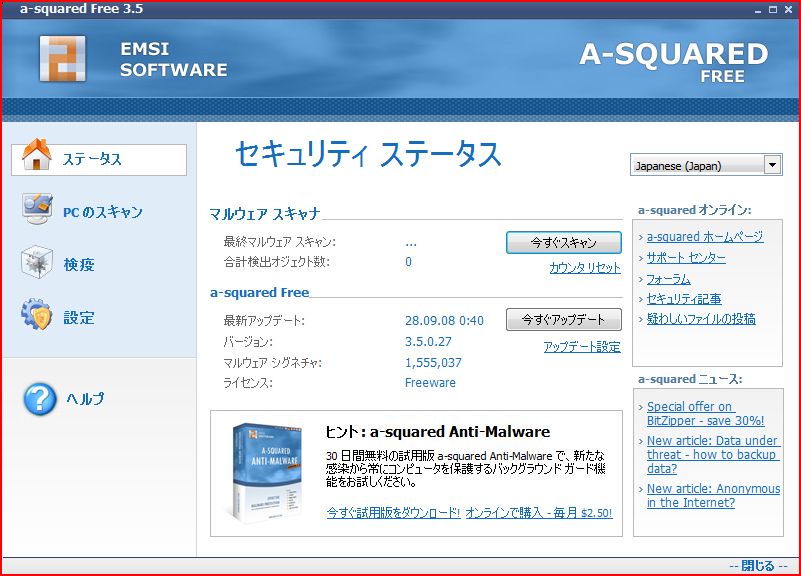801x576 pixels.
Task: Open Data under threat article link
Action: [x=713, y=454]
